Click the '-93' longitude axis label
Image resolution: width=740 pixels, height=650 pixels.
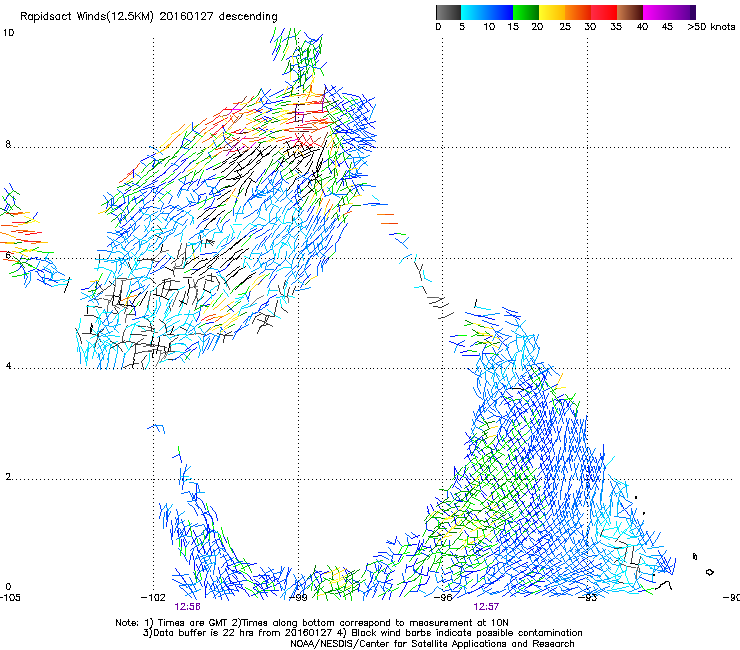click(x=588, y=598)
